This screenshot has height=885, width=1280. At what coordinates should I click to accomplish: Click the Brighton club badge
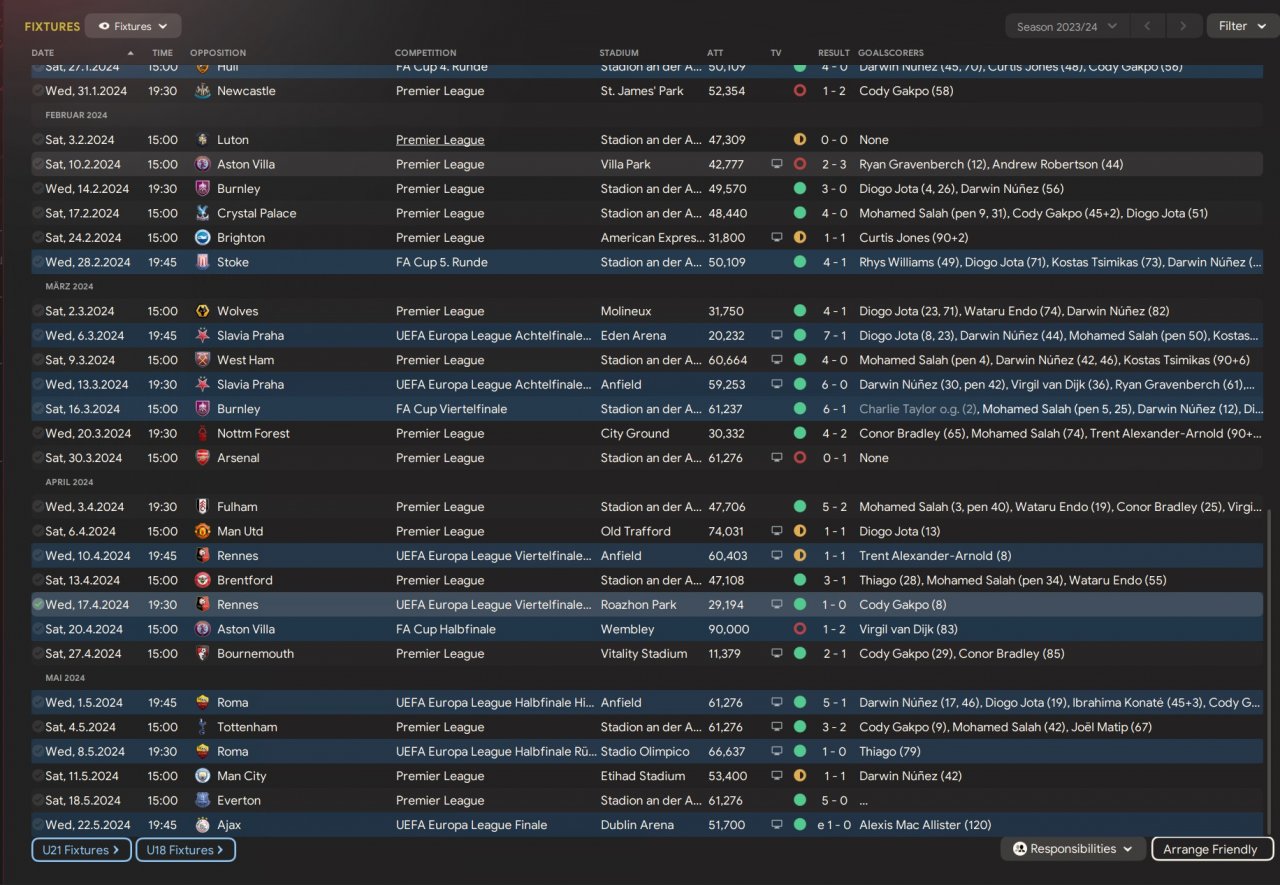coord(202,238)
